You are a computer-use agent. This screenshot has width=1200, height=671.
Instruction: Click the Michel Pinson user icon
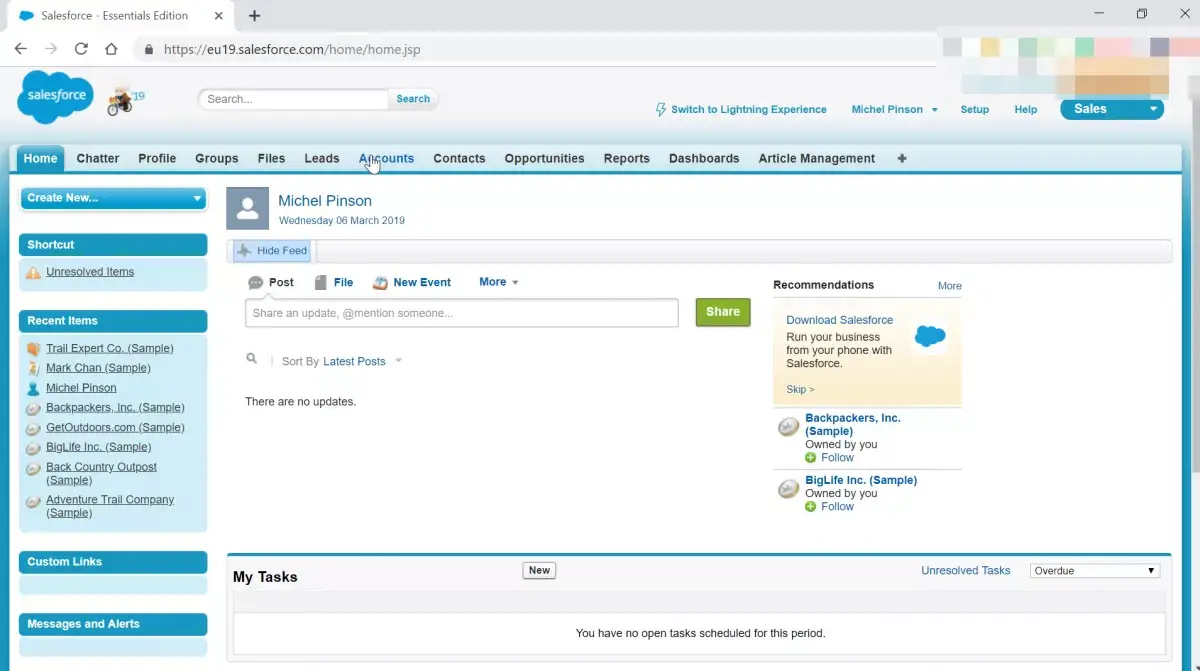[34, 388]
